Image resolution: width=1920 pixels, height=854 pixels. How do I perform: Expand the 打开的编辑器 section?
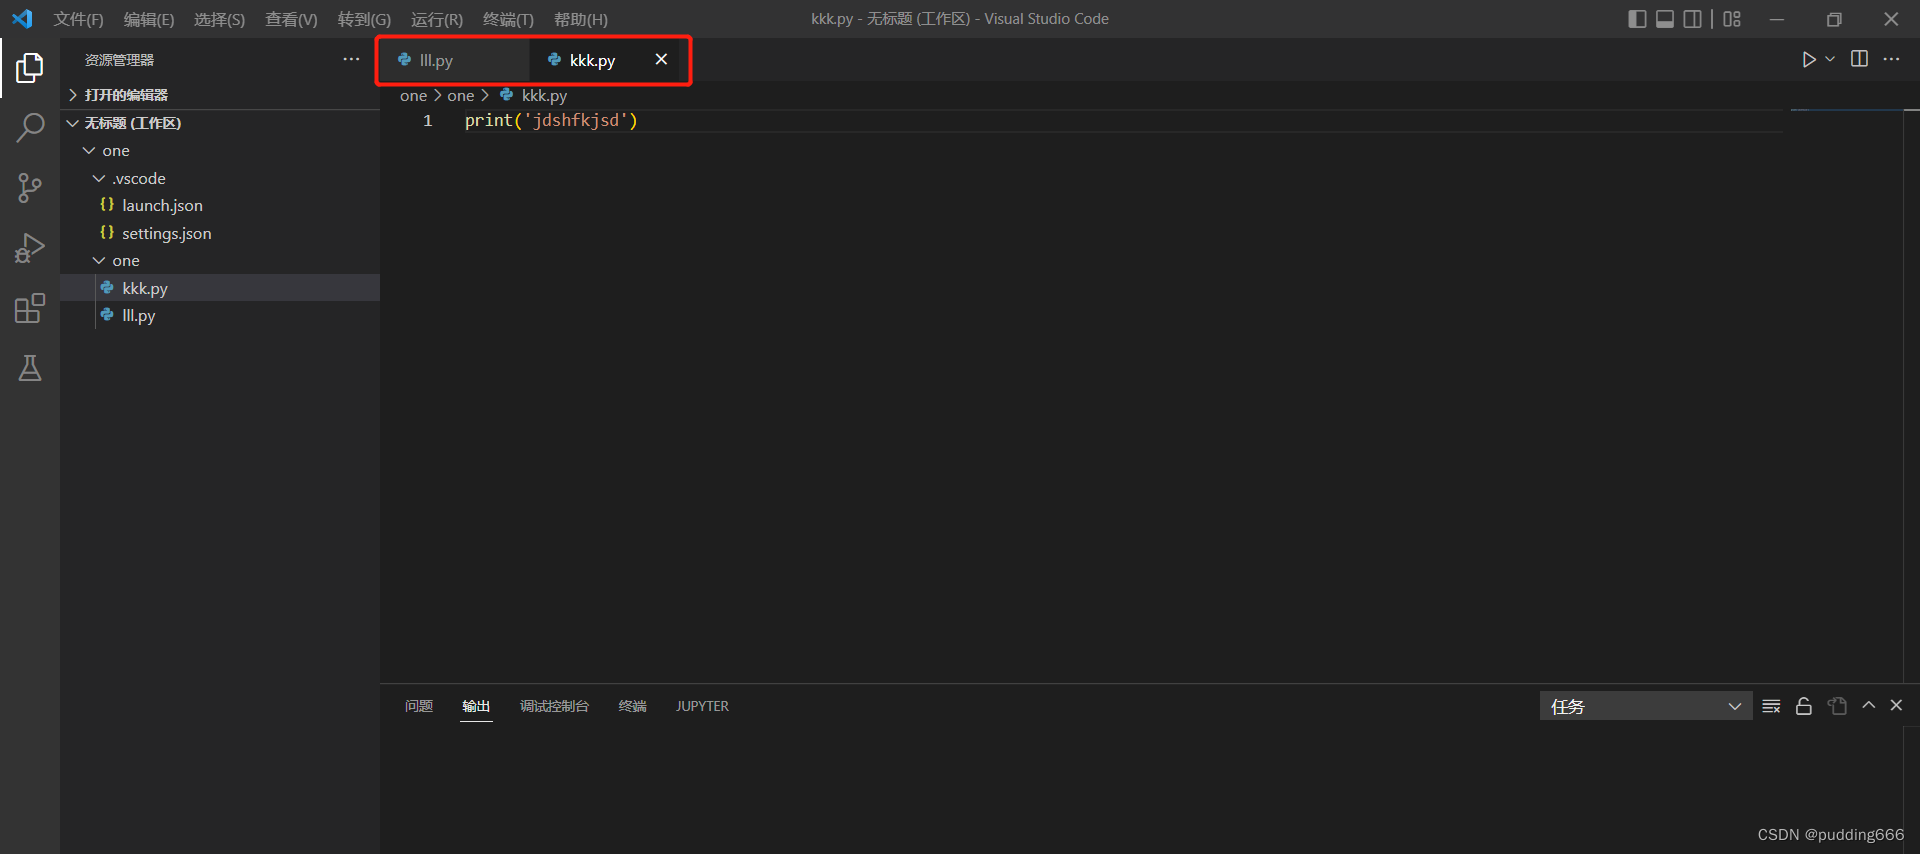coord(220,95)
